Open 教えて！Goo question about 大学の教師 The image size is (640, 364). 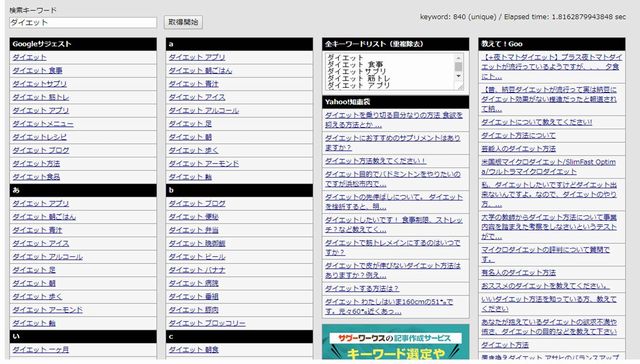pyautogui.click(x=549, y=227)
